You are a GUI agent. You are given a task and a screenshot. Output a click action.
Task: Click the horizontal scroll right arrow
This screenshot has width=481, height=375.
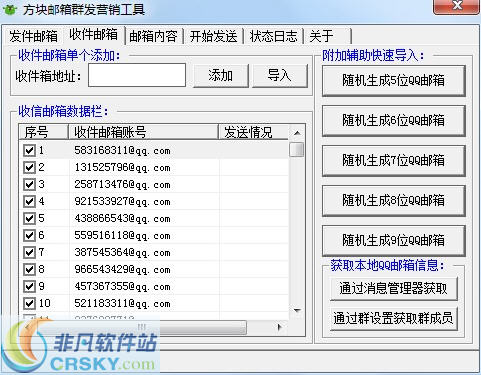click(279, 327)
